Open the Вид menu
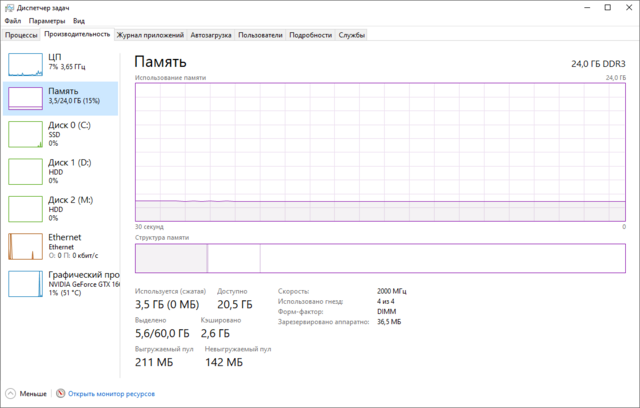The image size is (640, 408). point(79,20)
